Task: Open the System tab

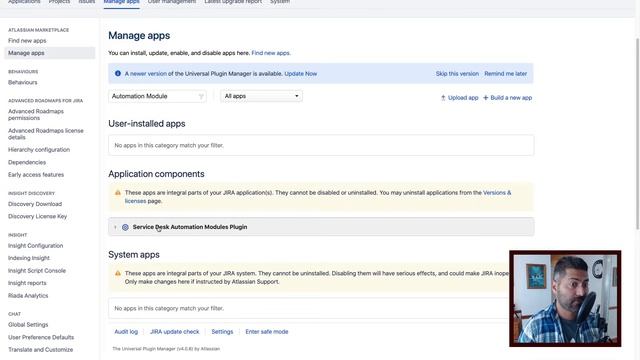Action: point(280,2)
